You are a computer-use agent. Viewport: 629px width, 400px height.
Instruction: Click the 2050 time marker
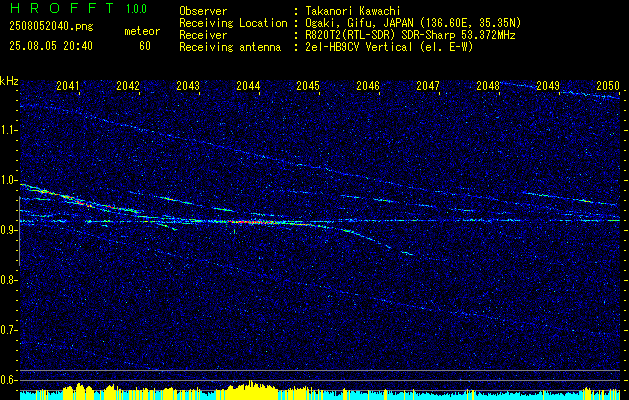pyautogui.click(x=608, y=85)
